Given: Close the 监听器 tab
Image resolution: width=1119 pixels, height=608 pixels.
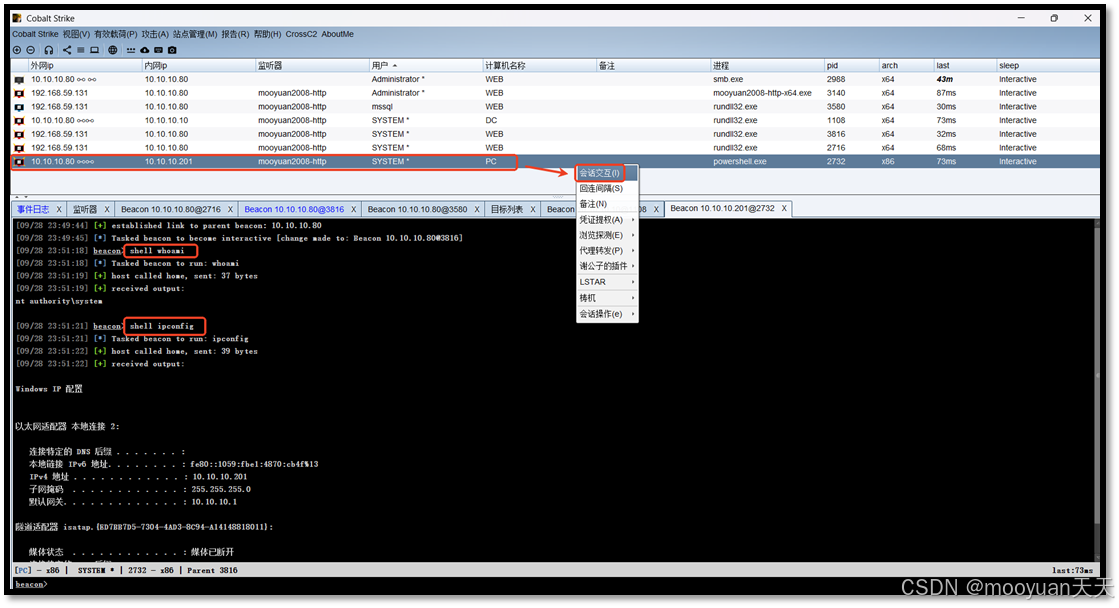Looking at the screenshot, I should pyautogui.click(x=107, y=209).
